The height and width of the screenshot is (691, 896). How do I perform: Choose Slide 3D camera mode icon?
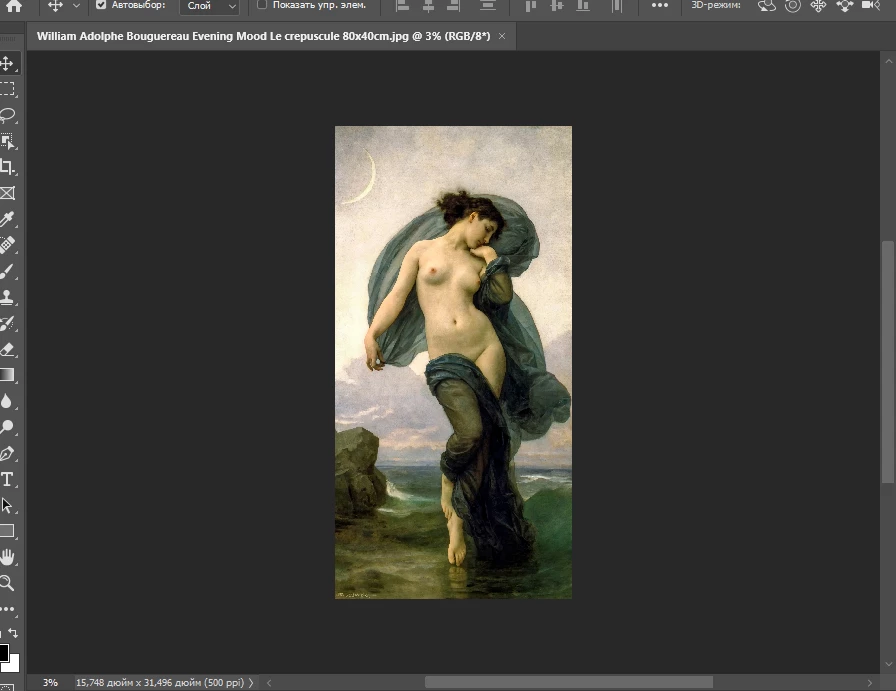[845, 6]
